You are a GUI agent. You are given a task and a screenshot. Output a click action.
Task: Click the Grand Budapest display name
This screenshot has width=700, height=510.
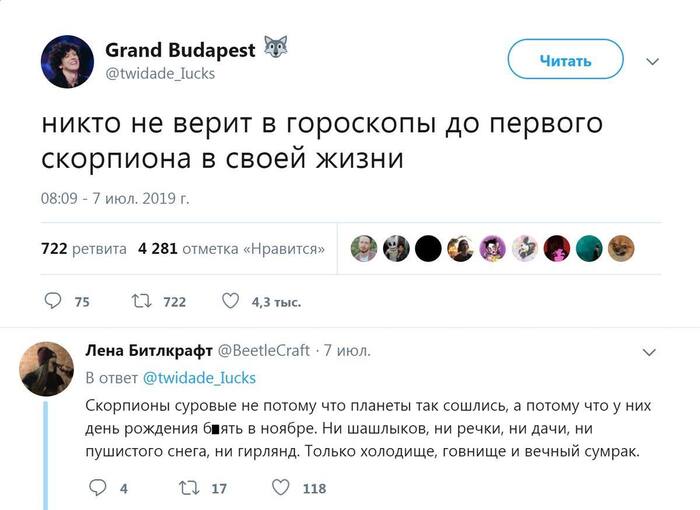(181, 50)
